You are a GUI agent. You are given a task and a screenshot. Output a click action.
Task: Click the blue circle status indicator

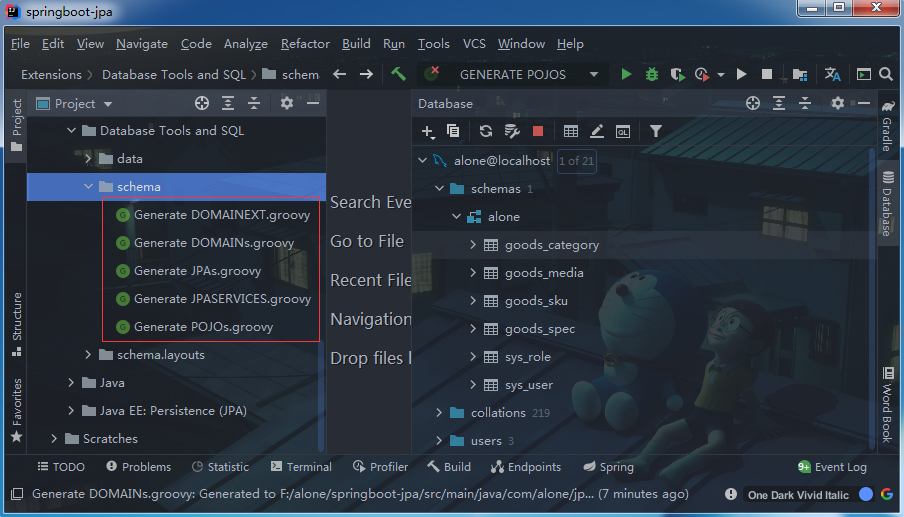(x=865, y=494)
